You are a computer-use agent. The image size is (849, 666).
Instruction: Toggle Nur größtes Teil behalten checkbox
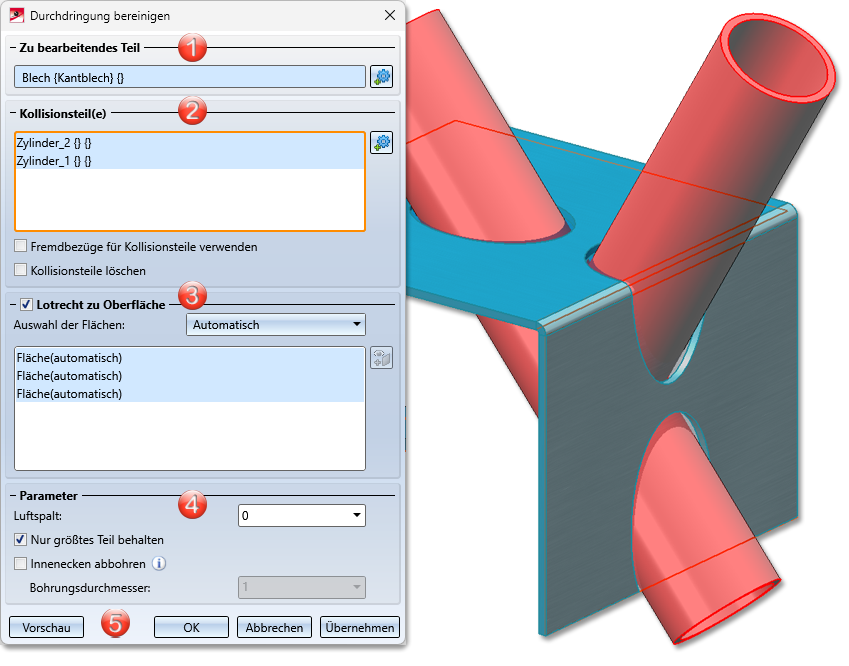[x=21, y=540]
